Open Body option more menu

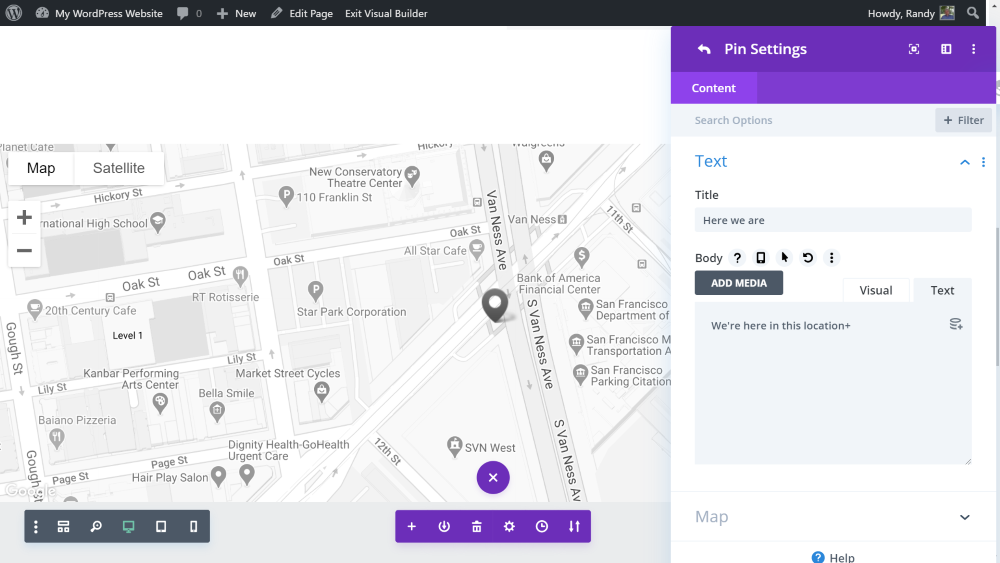(831, 258)
